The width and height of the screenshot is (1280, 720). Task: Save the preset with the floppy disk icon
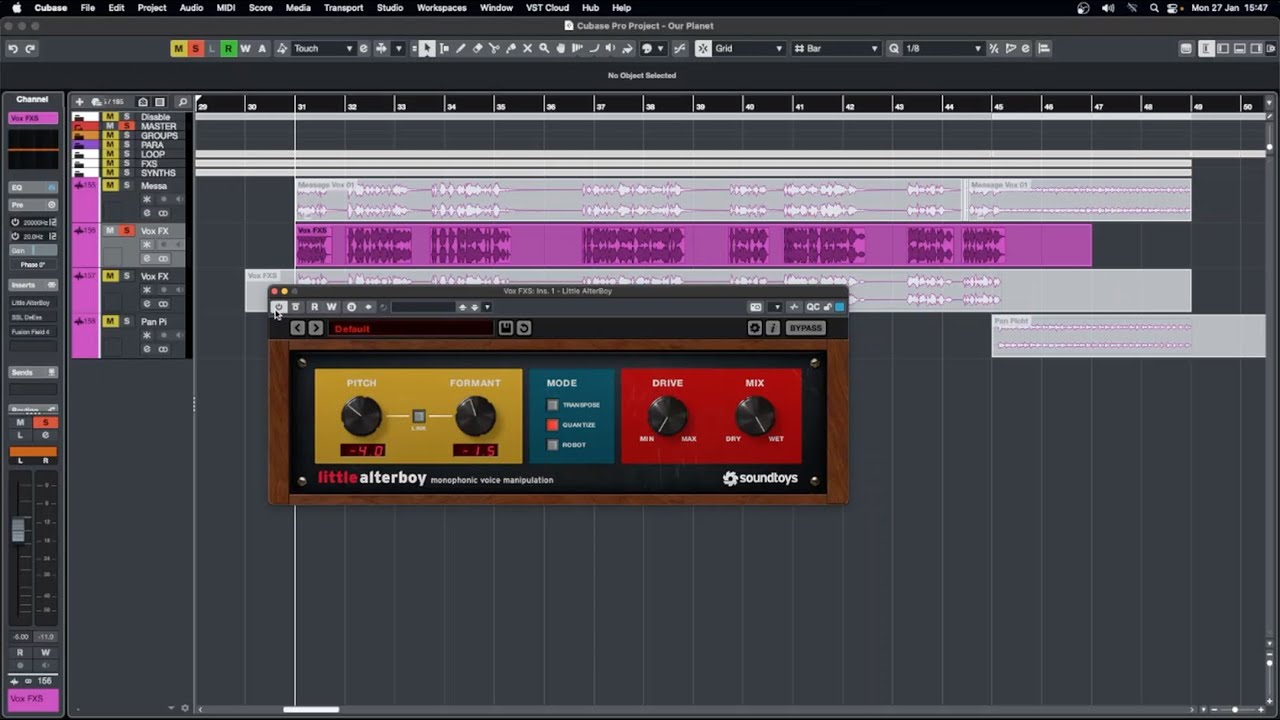(x=506, y=328)
